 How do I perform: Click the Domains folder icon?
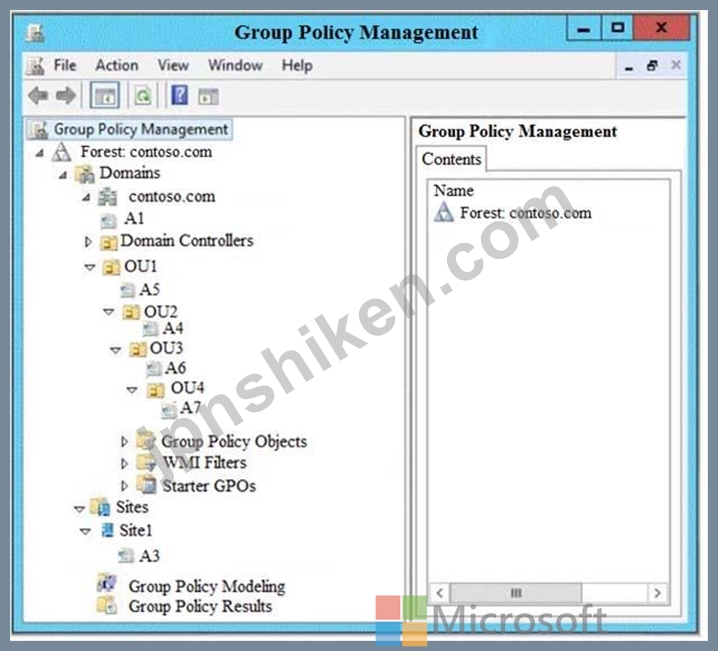click(x=85, y=174)
